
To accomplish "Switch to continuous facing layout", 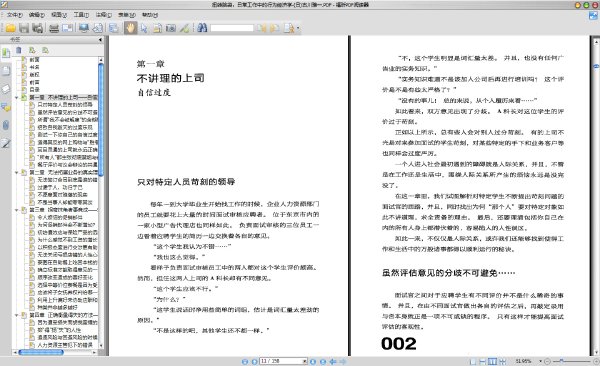I will point(502,361).
